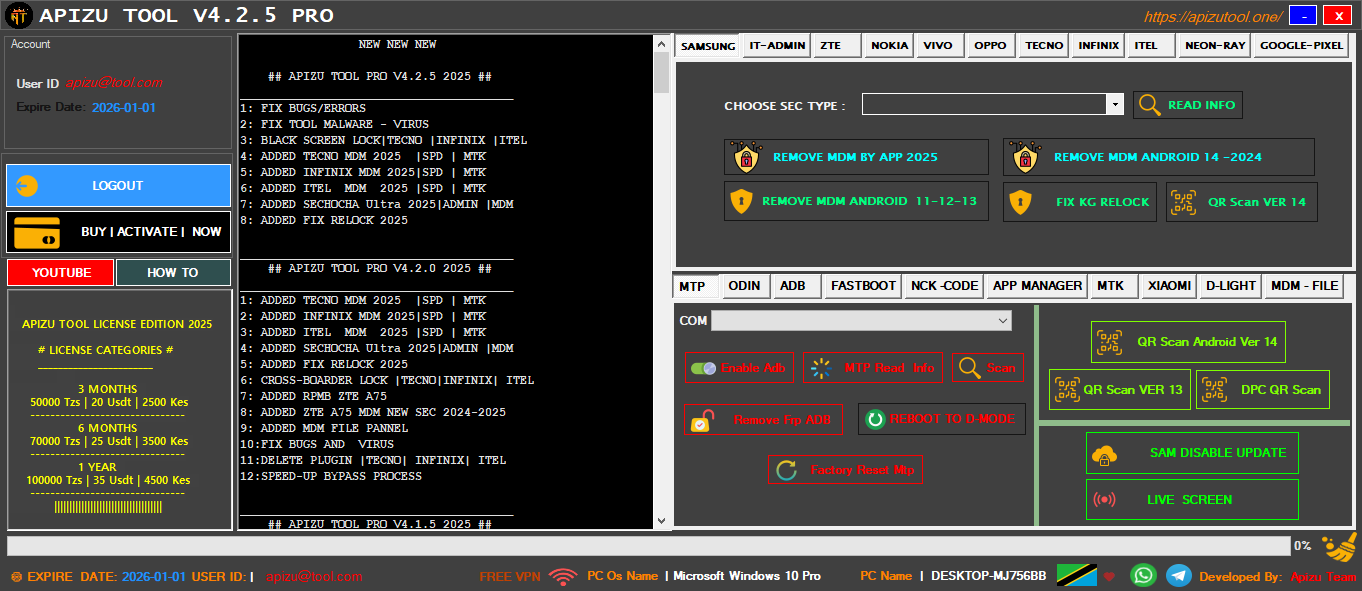Viewport: 1362px width, 591px height.
Task: Switch to the NCK-CODE tab
Action: [945, 286]
